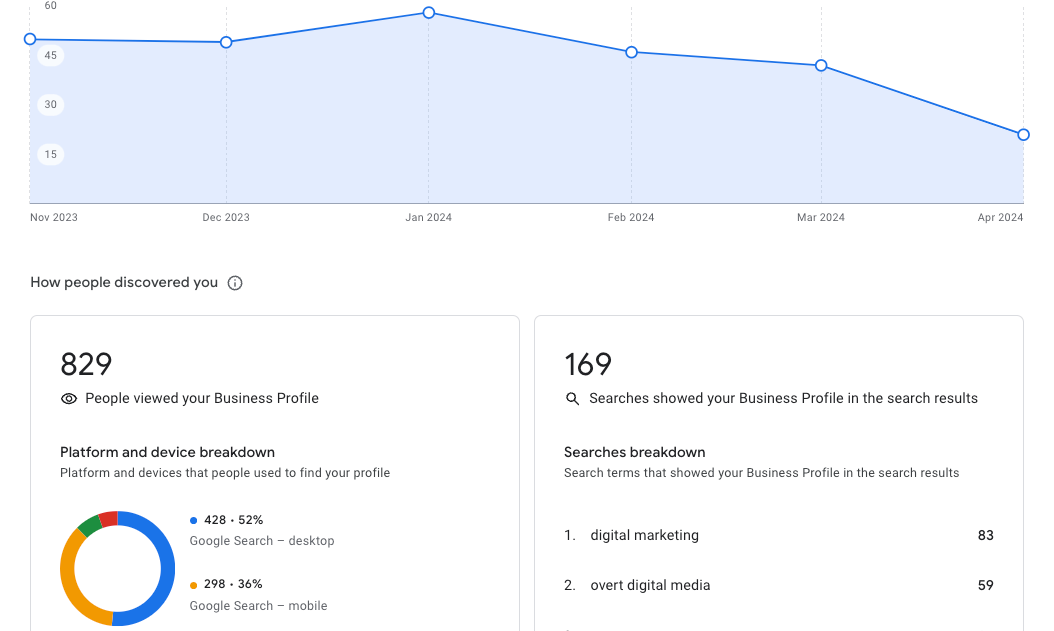The height and width of the screenshot is (631, 1054).
Task: Open the "overt digital media" search term
Action: [650, 585]
